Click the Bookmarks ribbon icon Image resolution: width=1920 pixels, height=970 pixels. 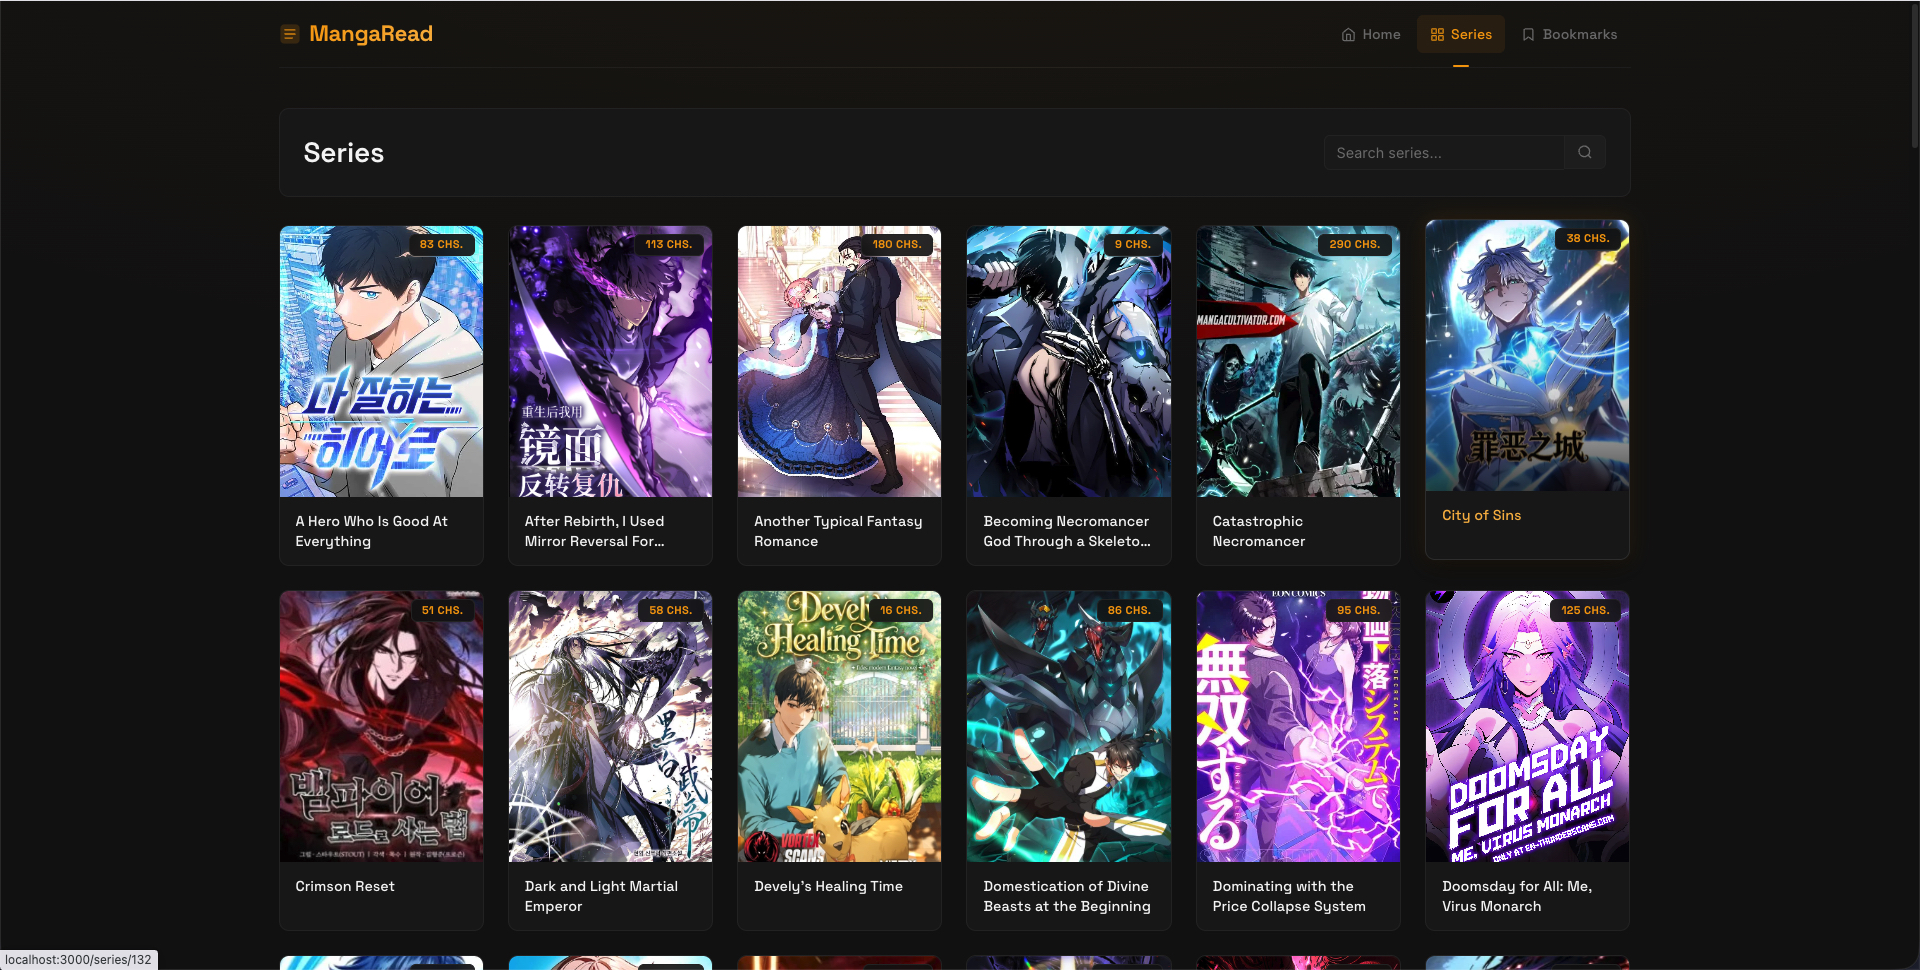click(x=1528, y=34)
